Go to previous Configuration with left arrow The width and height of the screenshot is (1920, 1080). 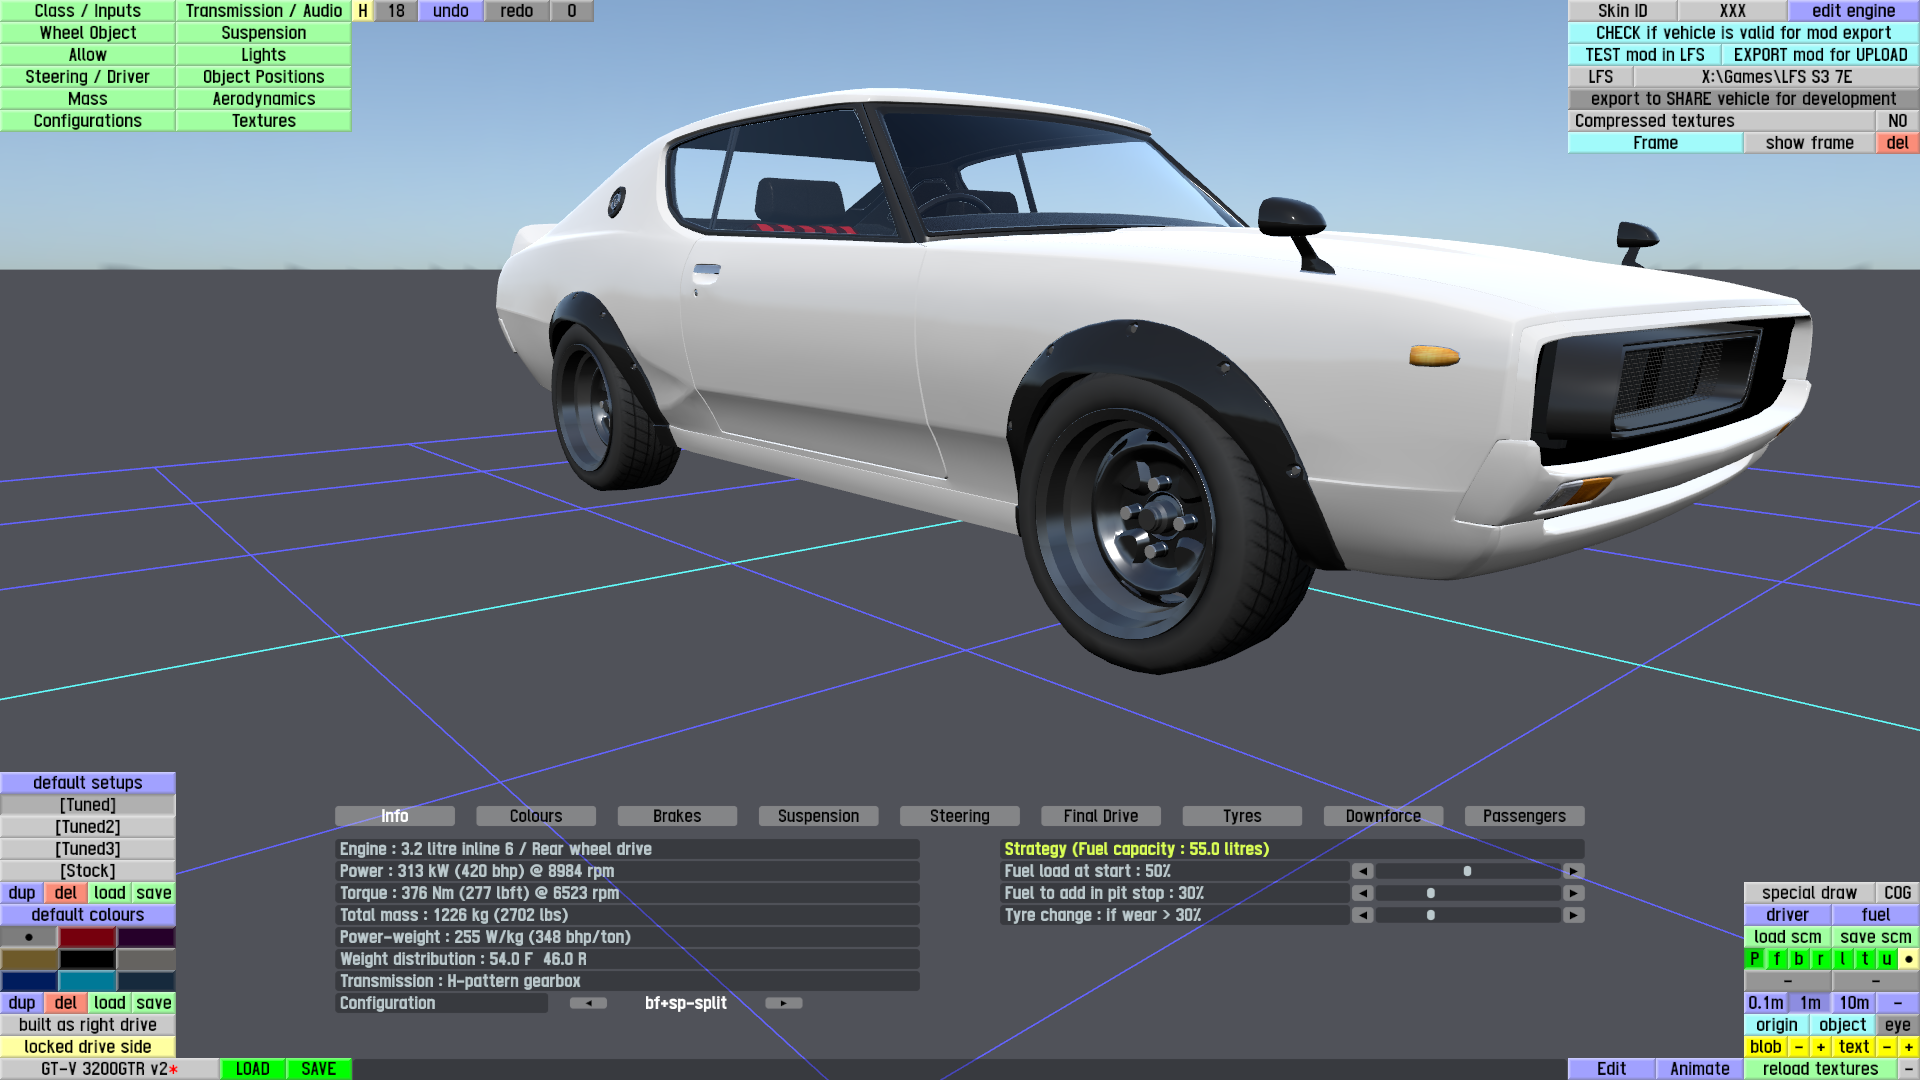pyautogui.click(x=588, y=1003)
